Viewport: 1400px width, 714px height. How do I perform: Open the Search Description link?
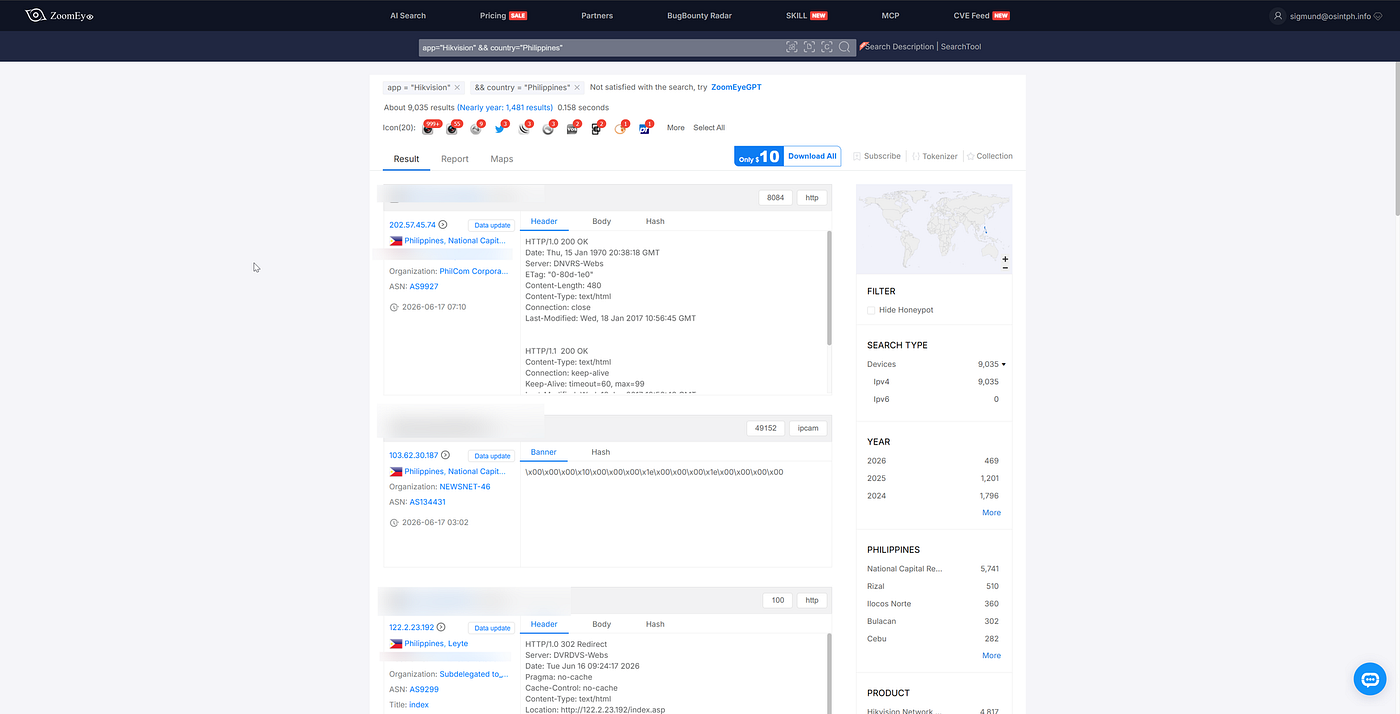click(x=900, y=47)
